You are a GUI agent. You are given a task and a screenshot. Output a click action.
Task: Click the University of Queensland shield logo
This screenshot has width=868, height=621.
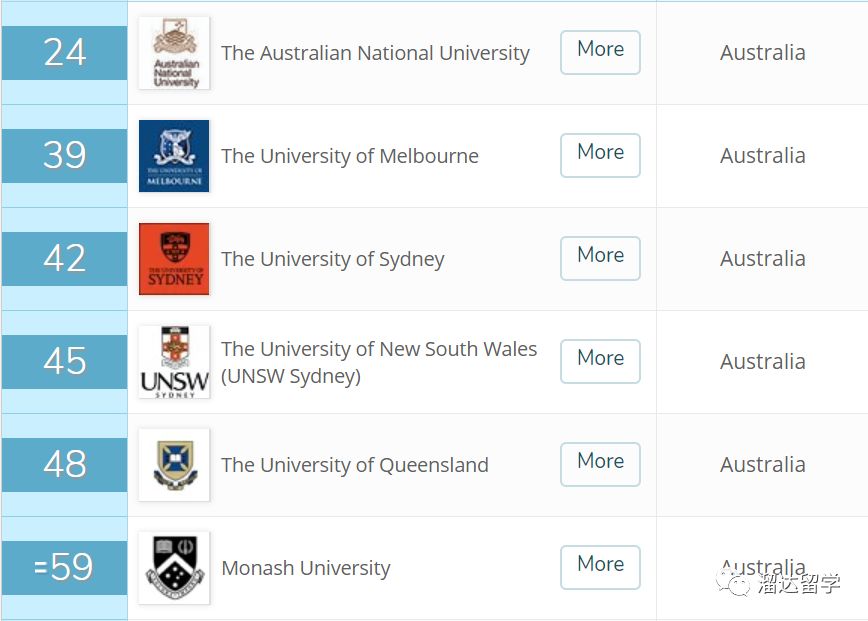[x=174, y=465]
